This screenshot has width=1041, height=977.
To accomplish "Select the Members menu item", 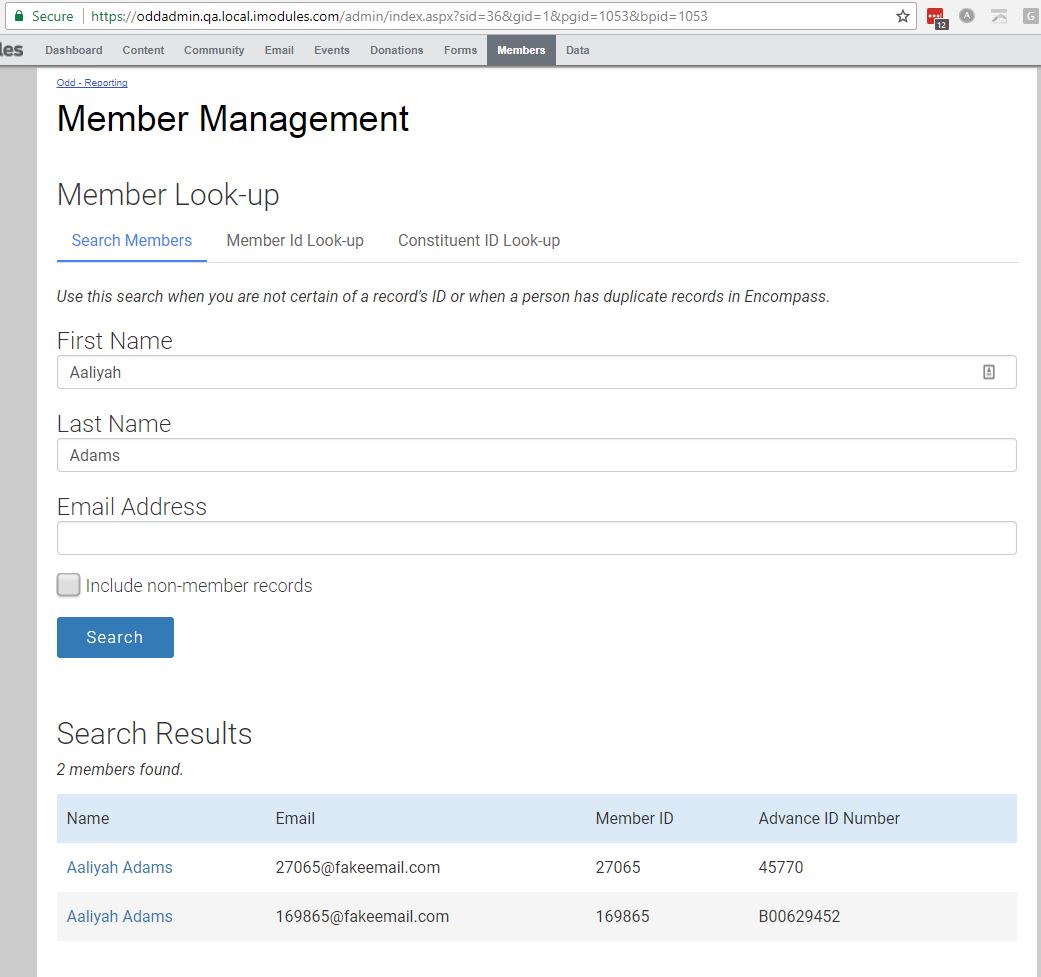I will 521,50.
